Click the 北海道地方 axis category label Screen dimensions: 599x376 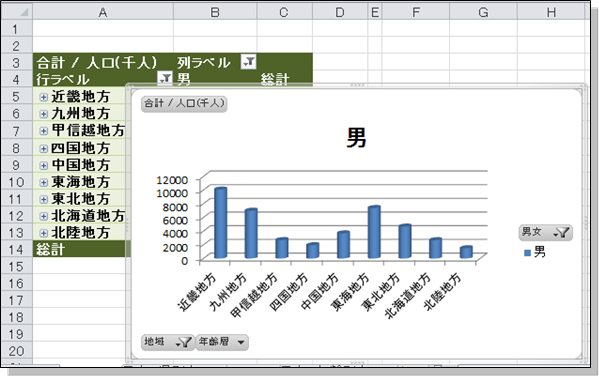[407, 295]
